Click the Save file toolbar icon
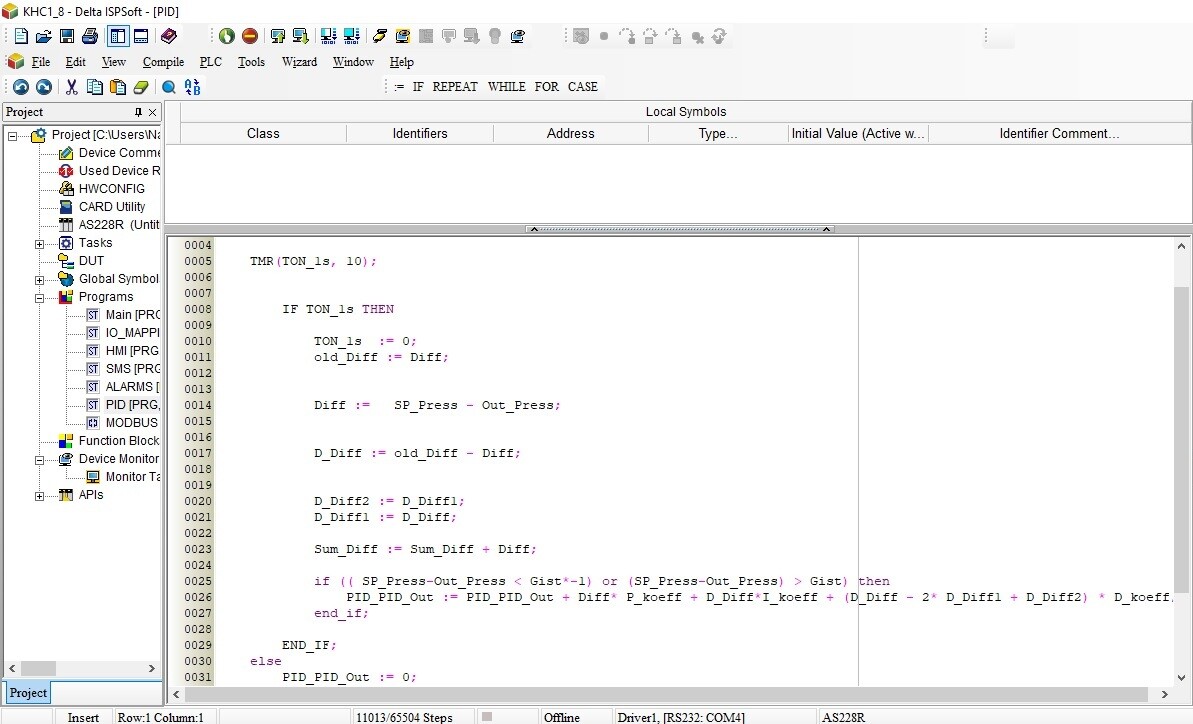This screenshot has height=724, width=1193. coord(66,36)
